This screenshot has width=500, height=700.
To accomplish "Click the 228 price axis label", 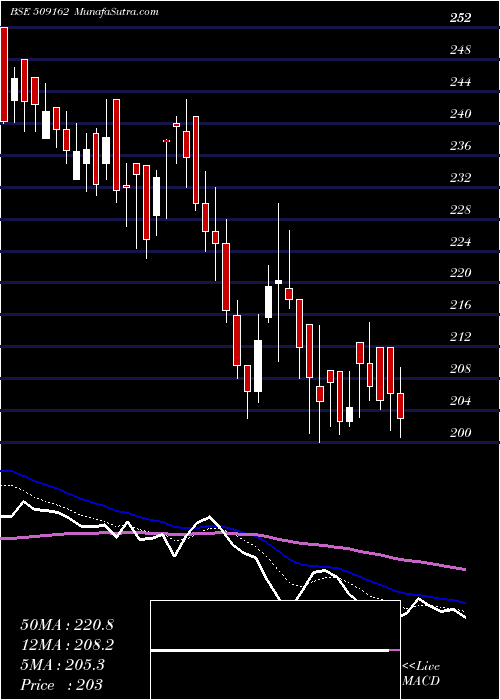I will point(460,210).
